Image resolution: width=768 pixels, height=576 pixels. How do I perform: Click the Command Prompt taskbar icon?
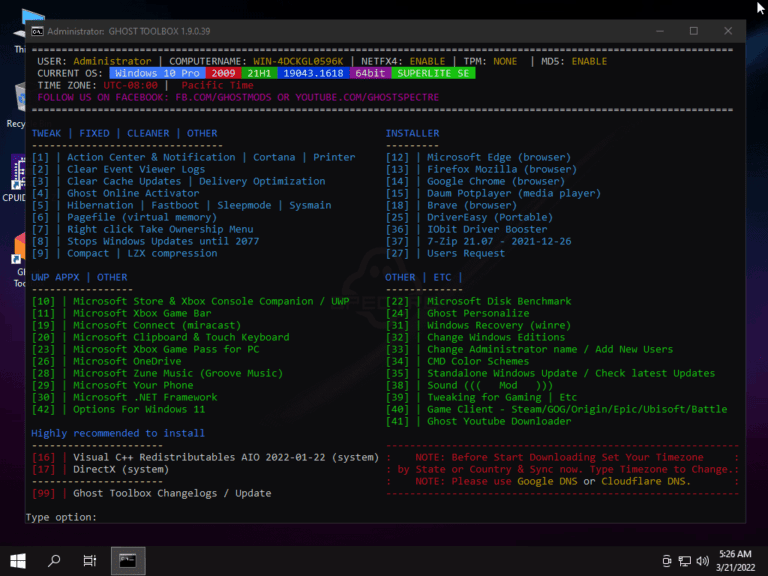tap(127, 560)
